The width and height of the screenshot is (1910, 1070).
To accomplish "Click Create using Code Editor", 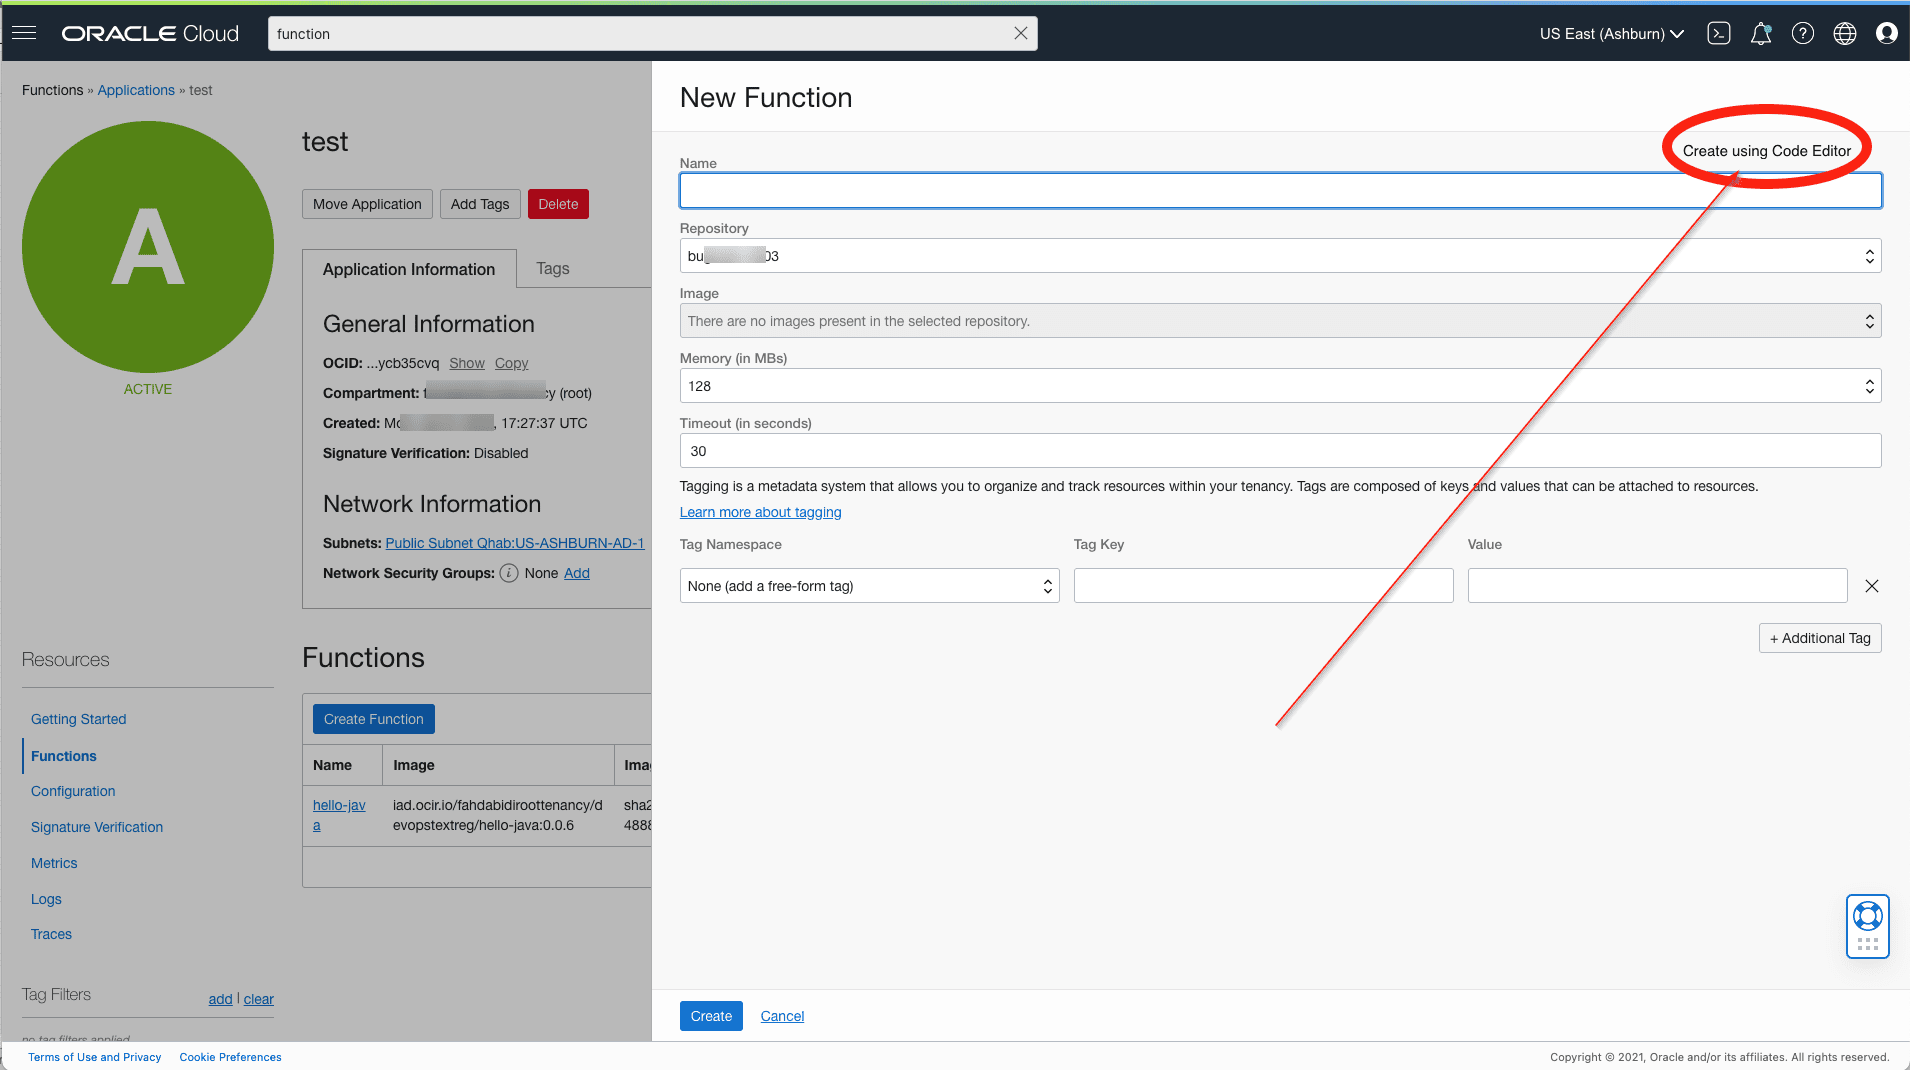I will pyautogui.click(x=1766, y=151).
